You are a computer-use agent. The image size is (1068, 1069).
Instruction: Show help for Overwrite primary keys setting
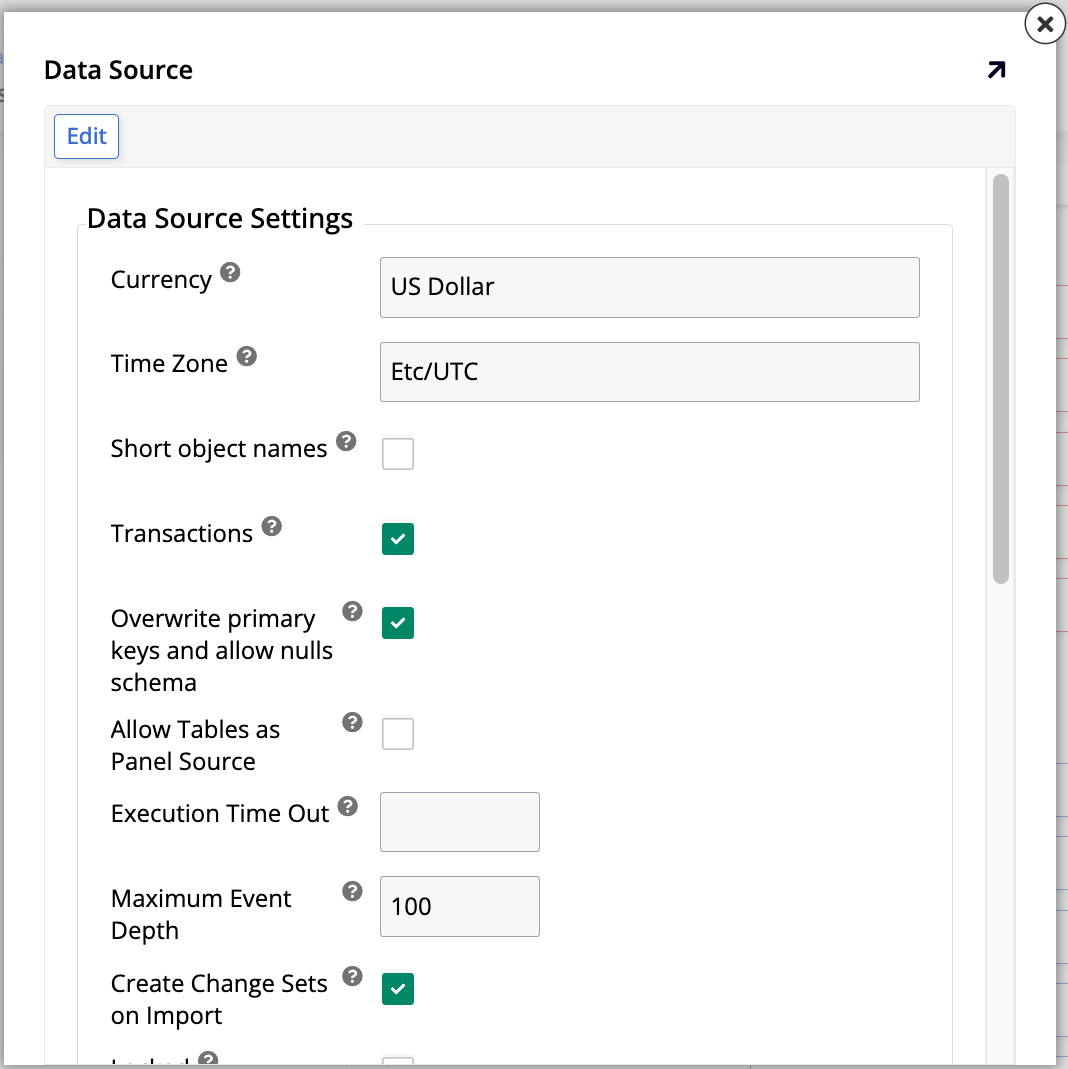(x=352, y=612)
